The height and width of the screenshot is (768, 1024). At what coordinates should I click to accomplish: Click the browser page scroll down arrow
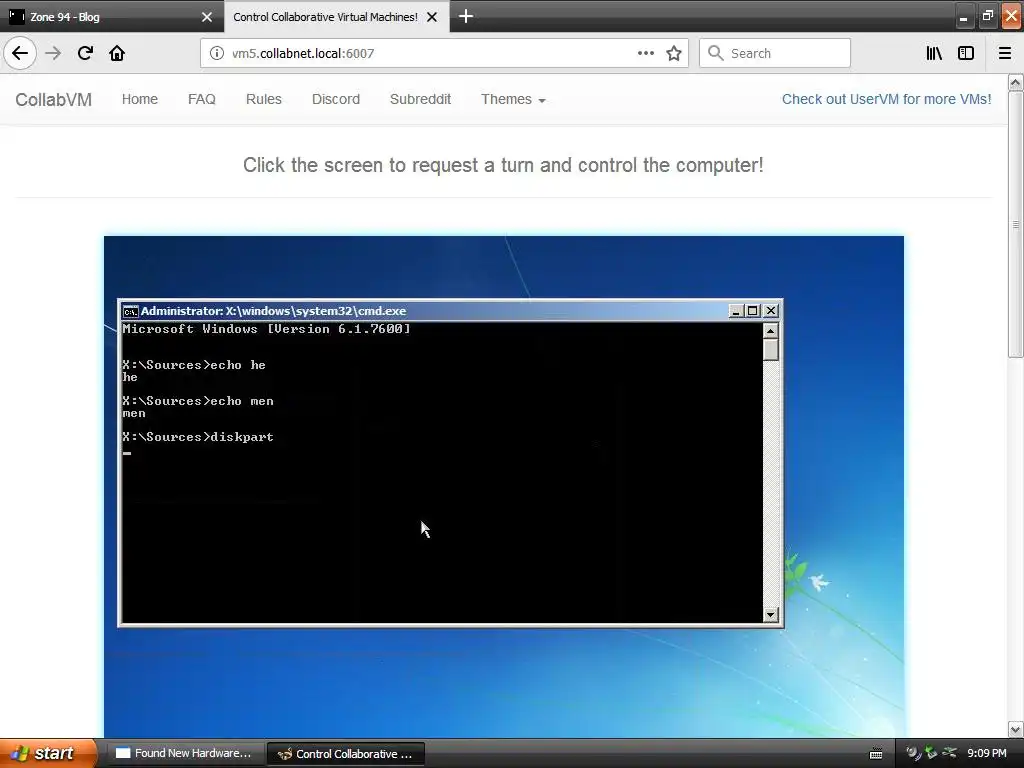point(1016,729)
